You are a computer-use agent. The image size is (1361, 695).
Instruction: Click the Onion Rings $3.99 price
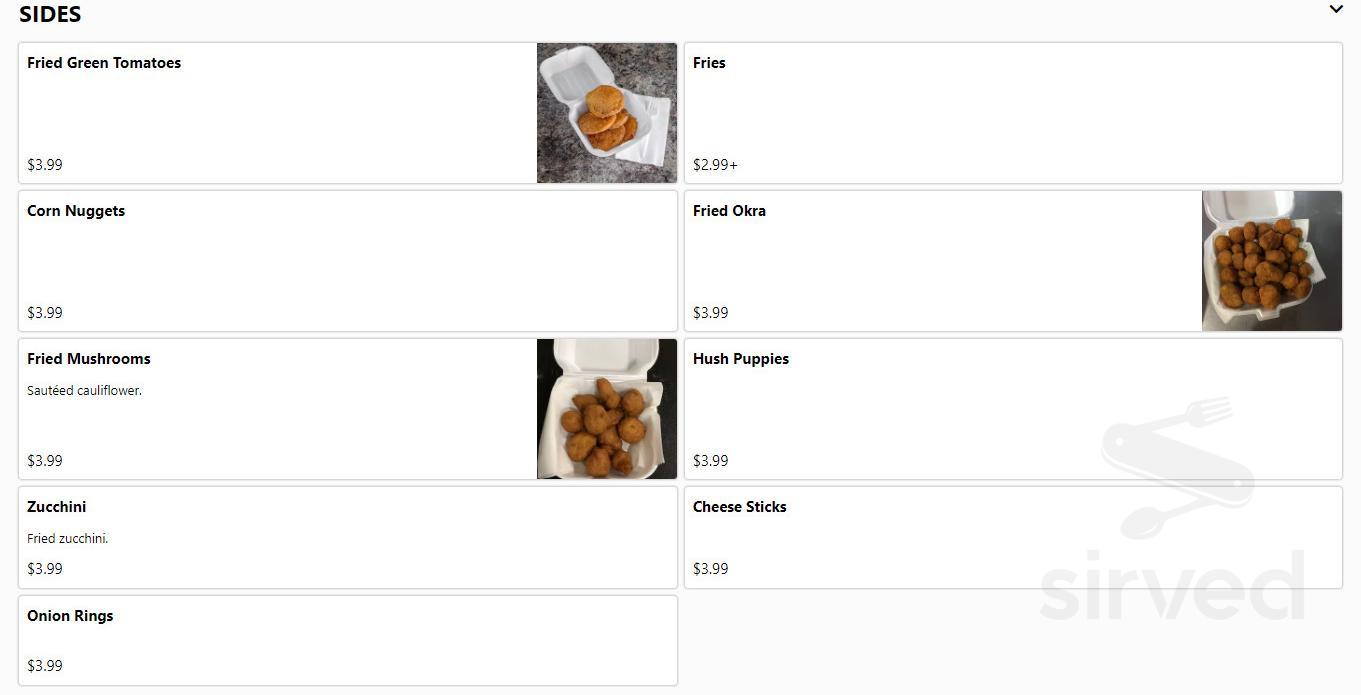tap(45, 666)
